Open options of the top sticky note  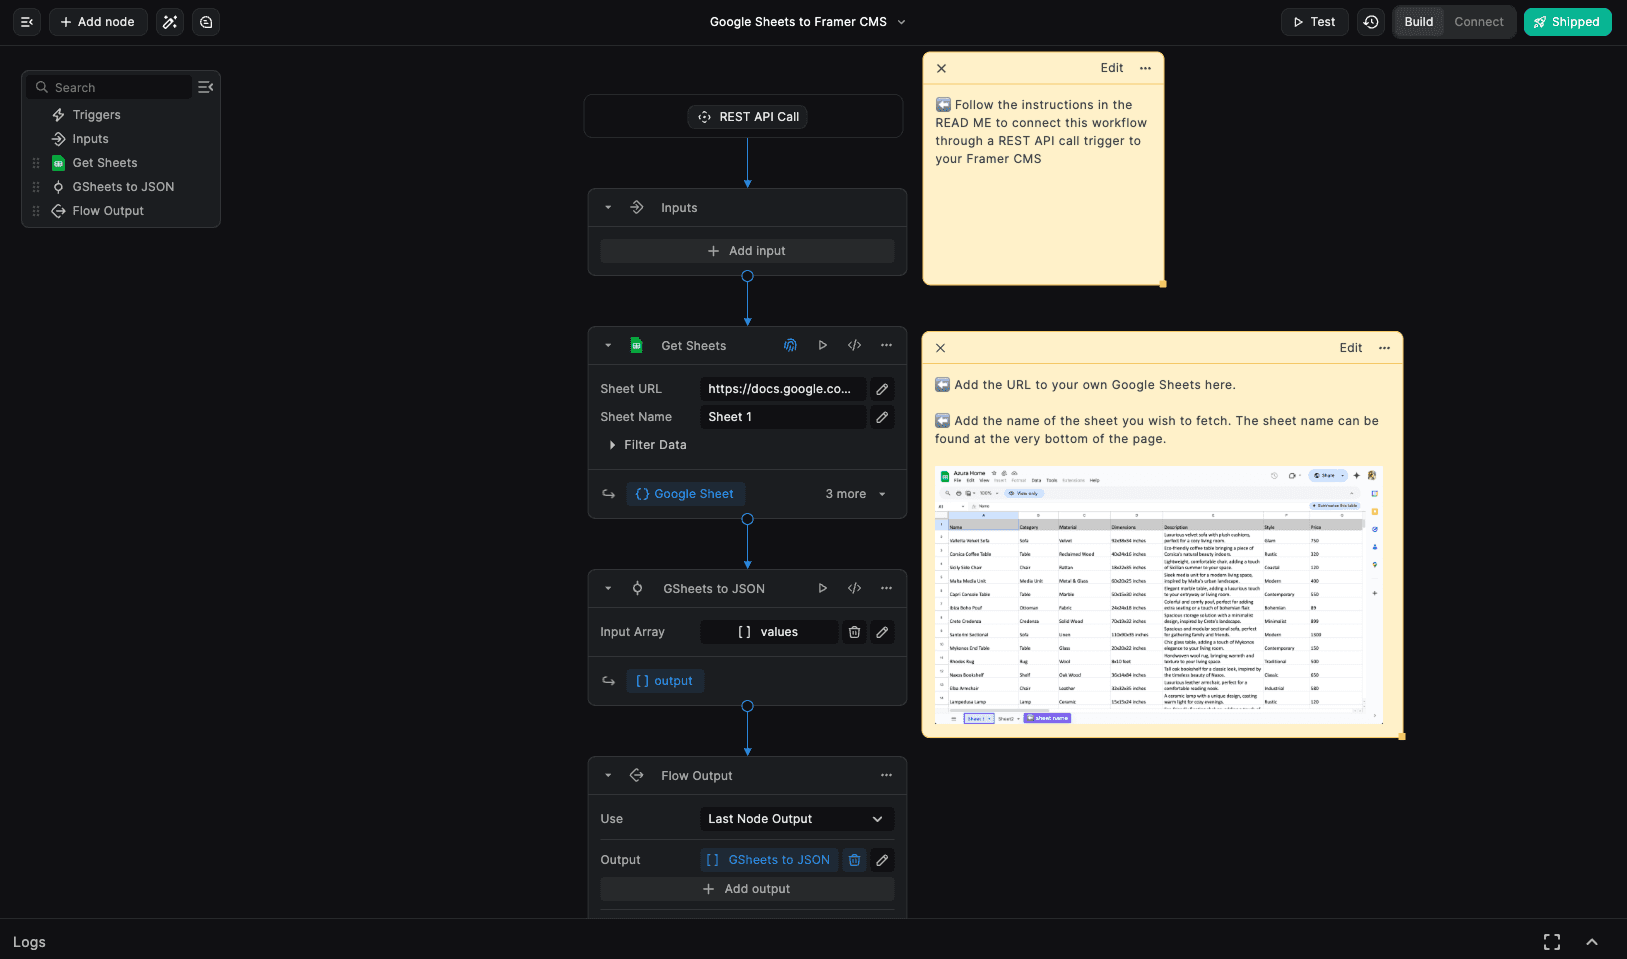click(1145, 68)
